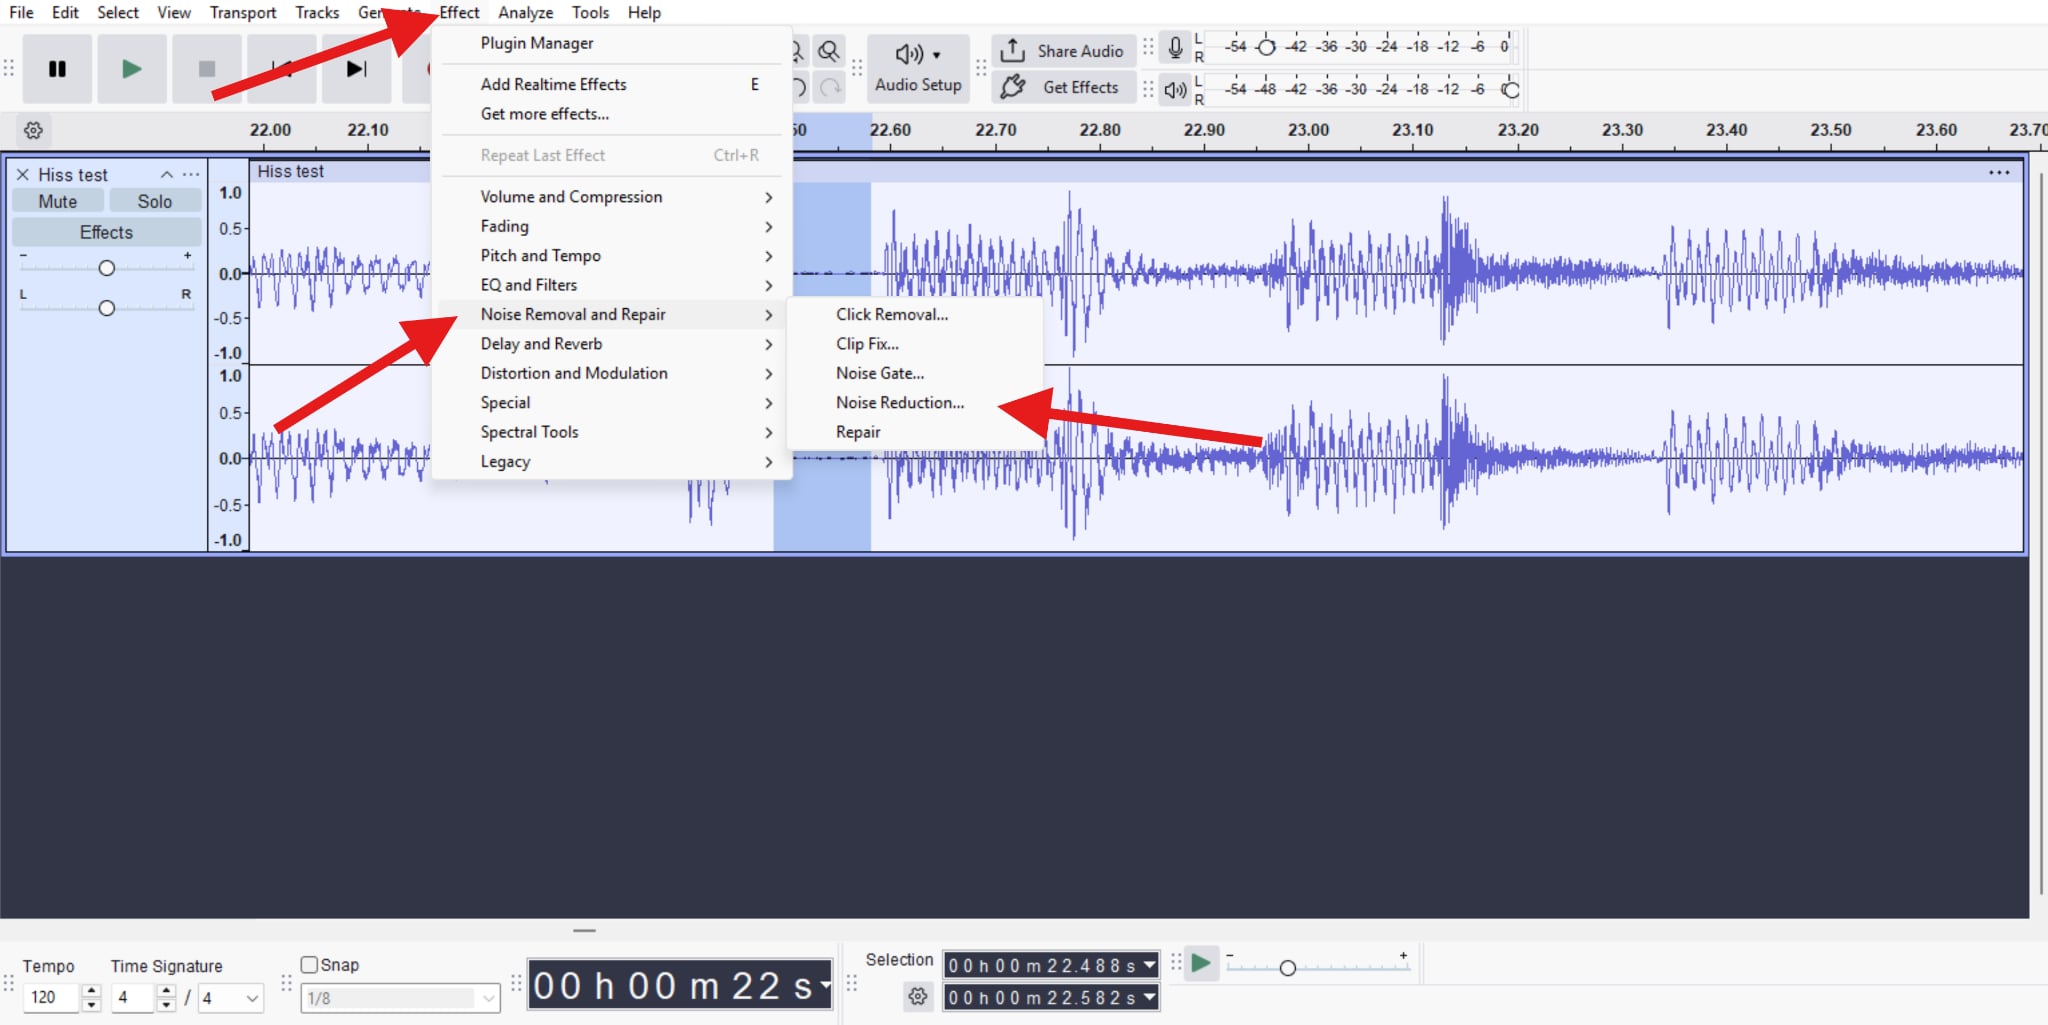Click the playback meter speaker icon
Image resolution: width=2048 pixels, height=1025 pixels.
pyautogui.click(x=1174, y=88)
